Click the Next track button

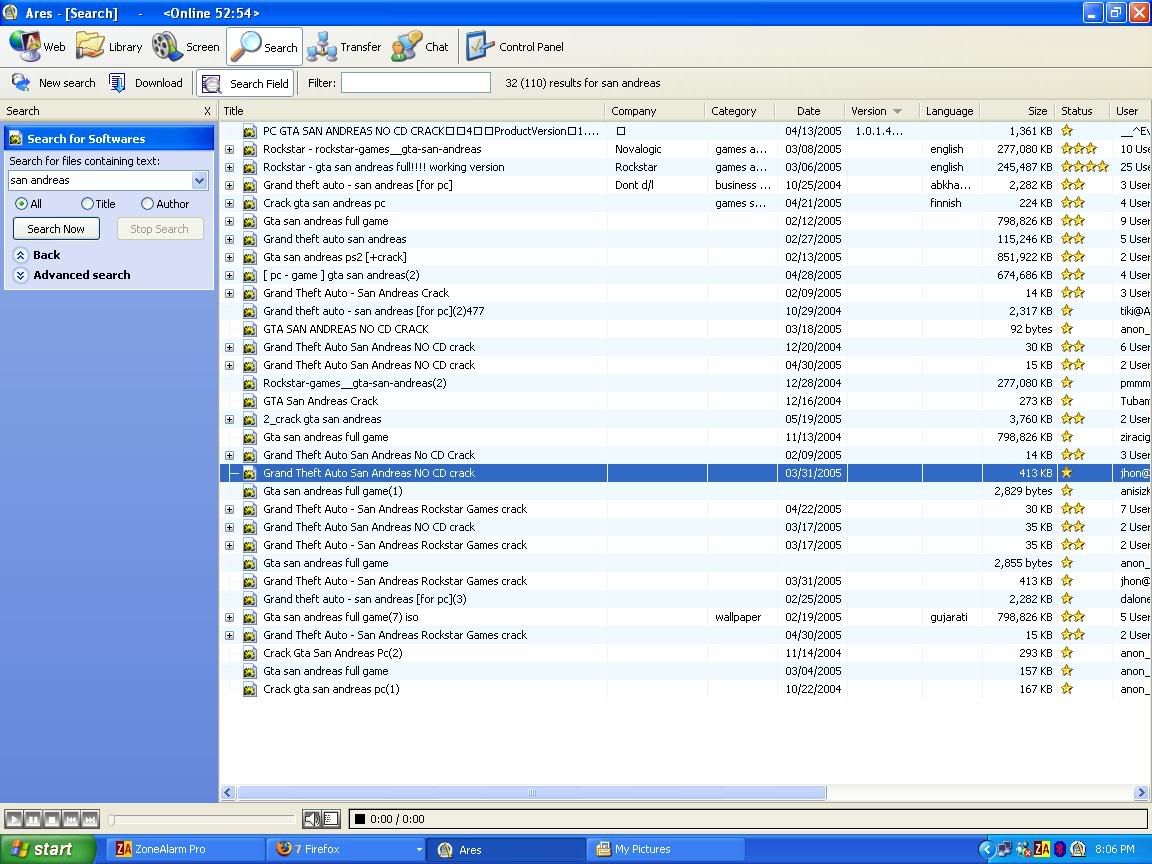coord(90,818)
